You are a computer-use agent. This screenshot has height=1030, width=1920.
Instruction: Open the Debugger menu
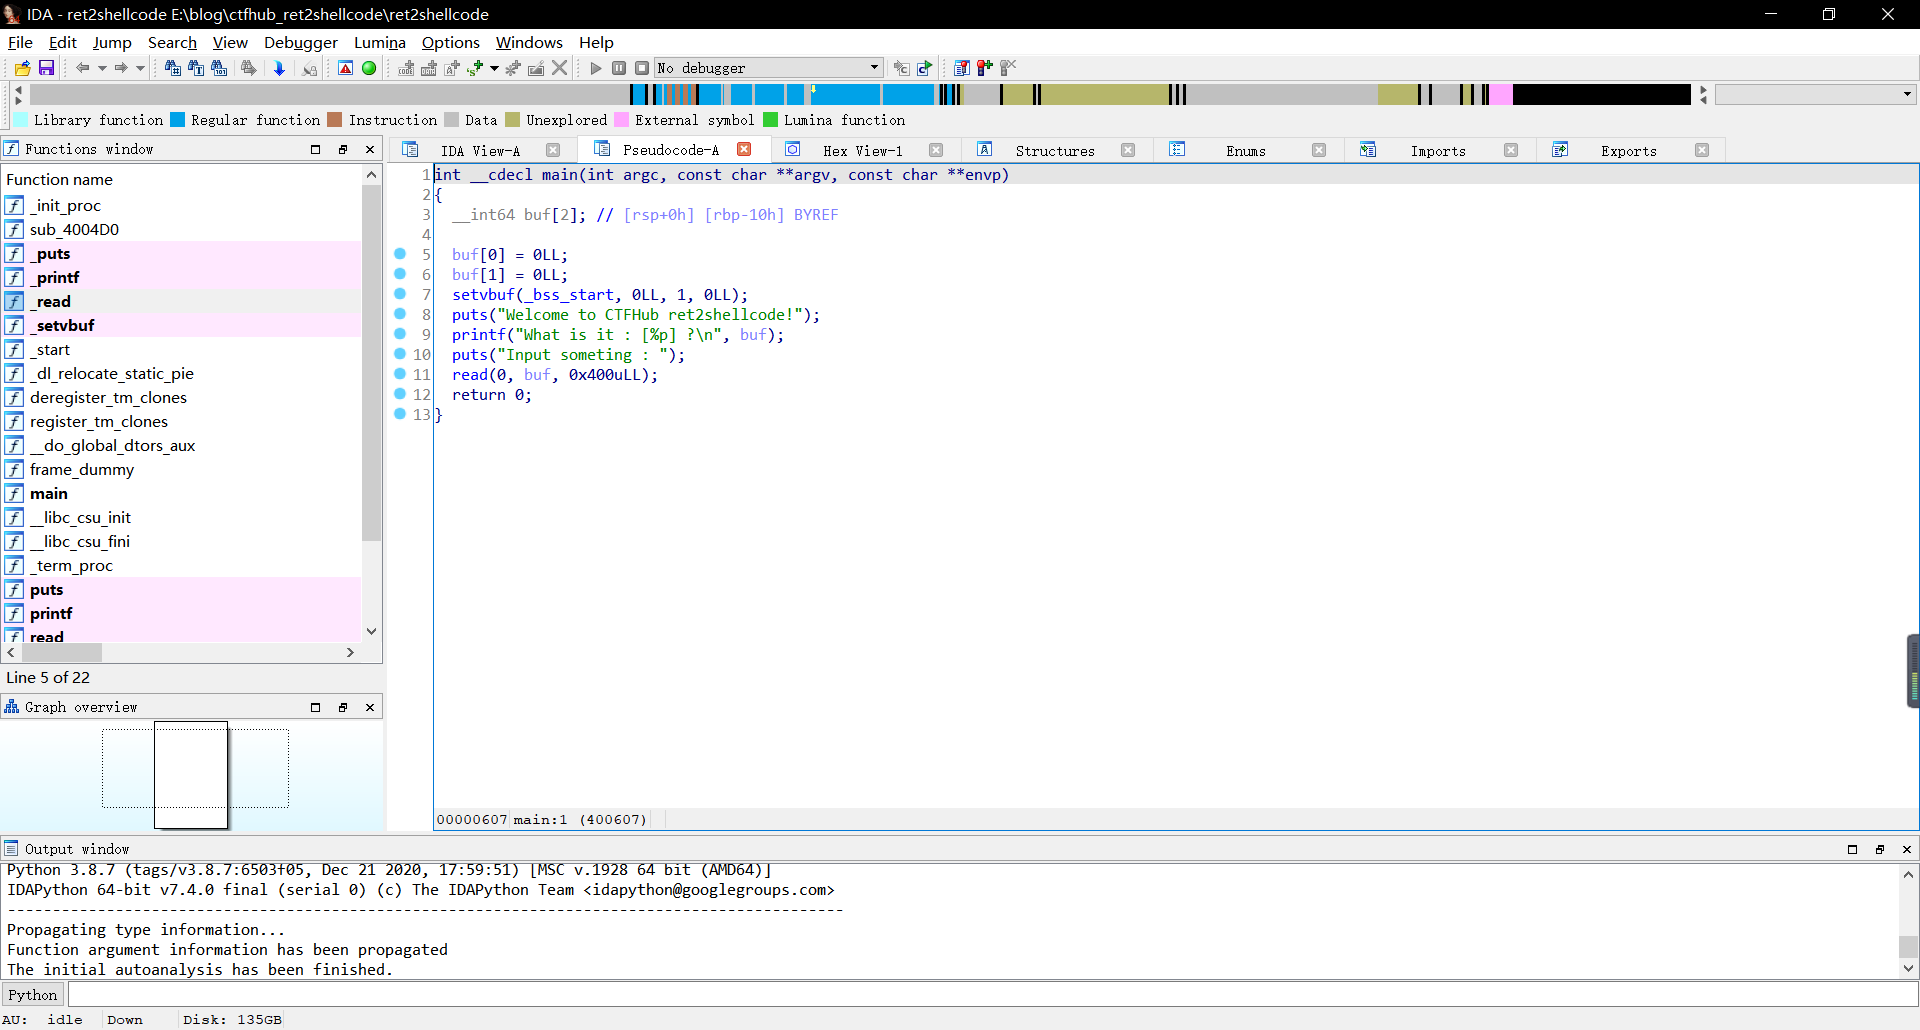[300, 42]
